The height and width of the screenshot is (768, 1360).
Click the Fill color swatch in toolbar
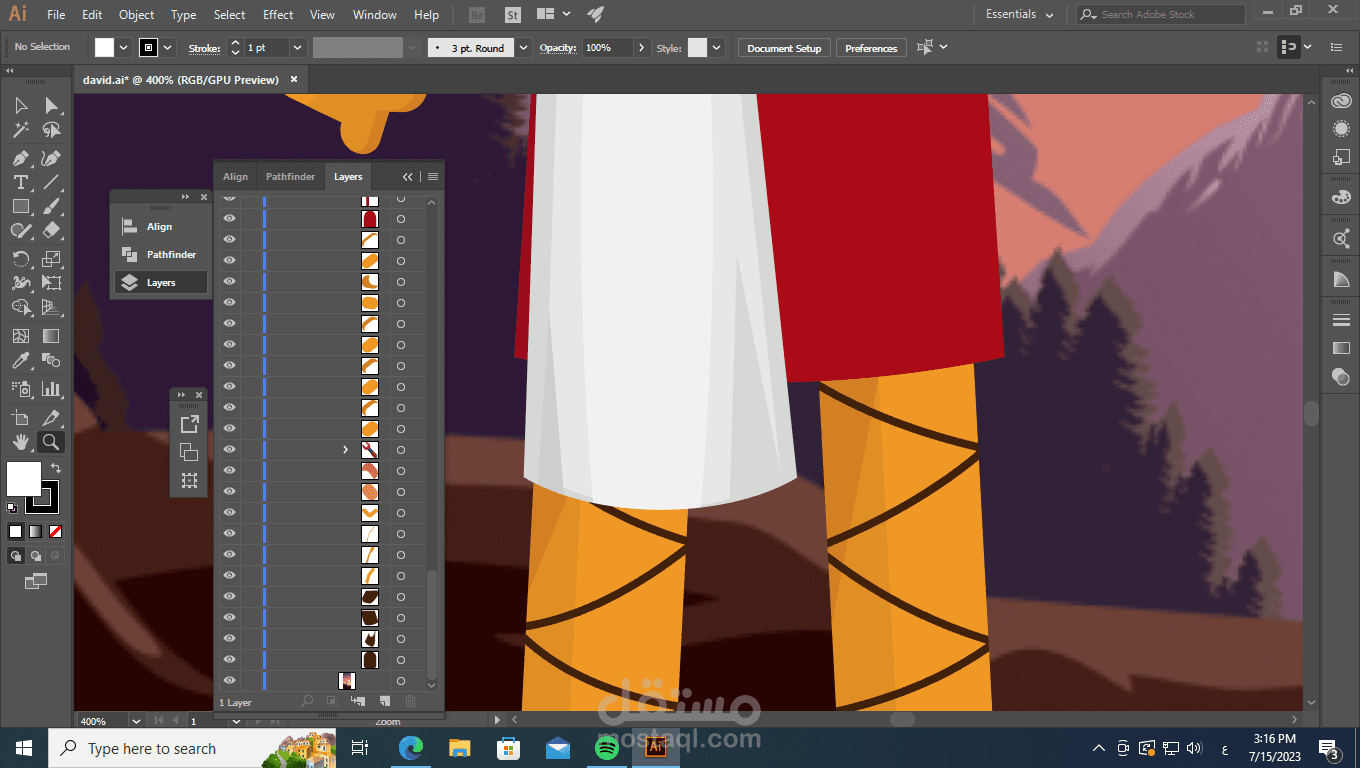[23, 479]
